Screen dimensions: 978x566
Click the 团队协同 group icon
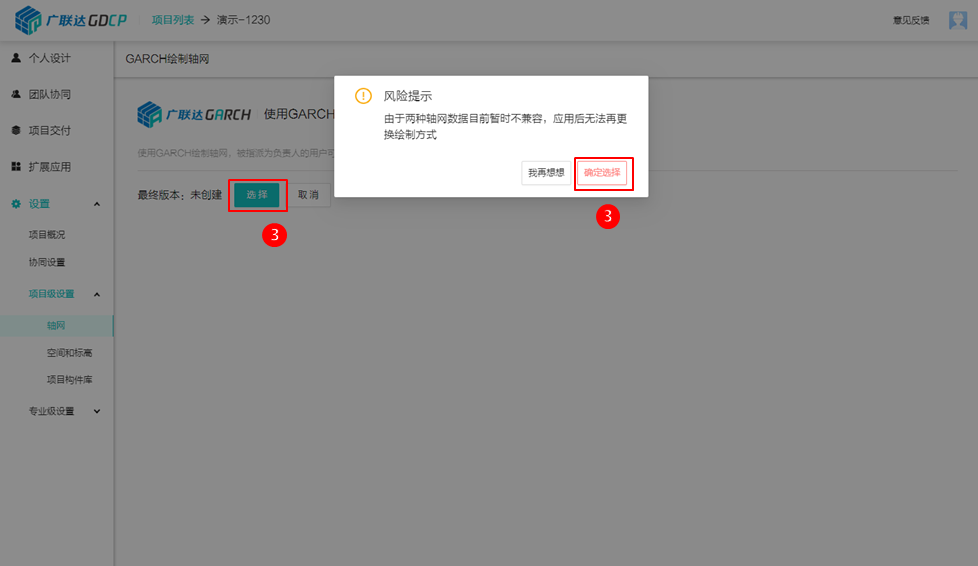click(x=16, y=94)
